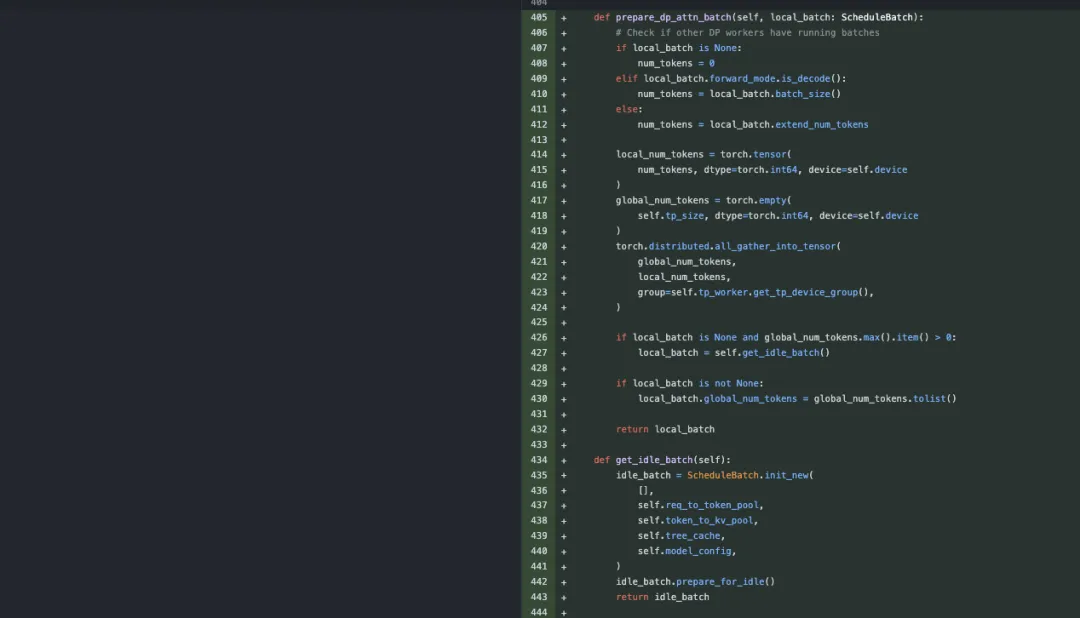Click line number 432
The width and height of the screenshot is (1080, 618).
pyautogui.click(x=539, y=429)
